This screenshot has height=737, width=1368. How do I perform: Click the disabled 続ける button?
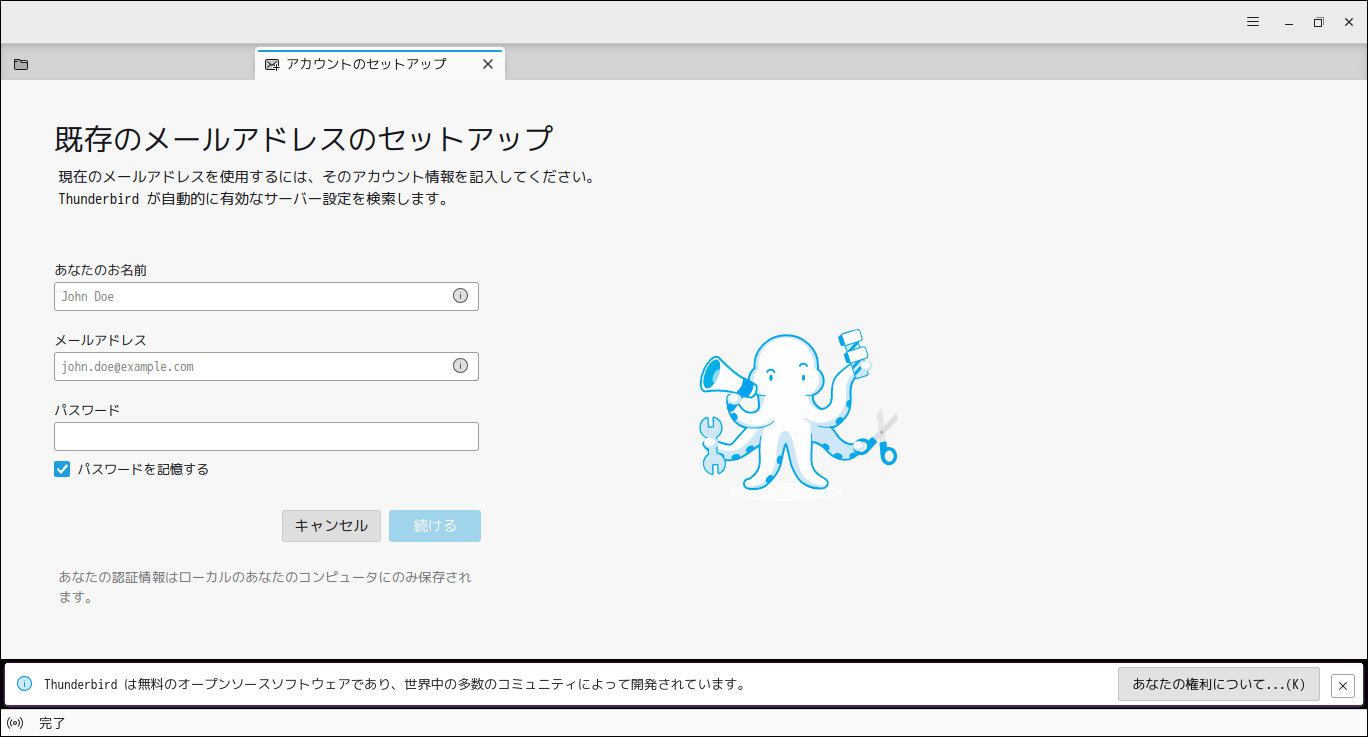click(x=434, y=525)
